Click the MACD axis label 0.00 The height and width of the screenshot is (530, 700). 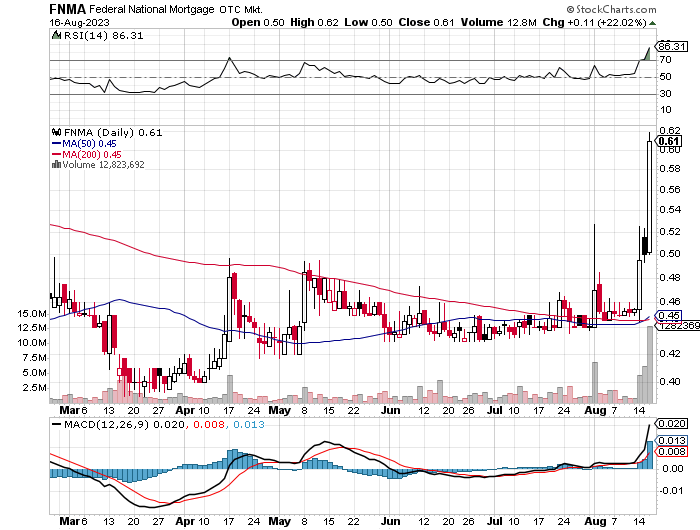click(673, 468)
